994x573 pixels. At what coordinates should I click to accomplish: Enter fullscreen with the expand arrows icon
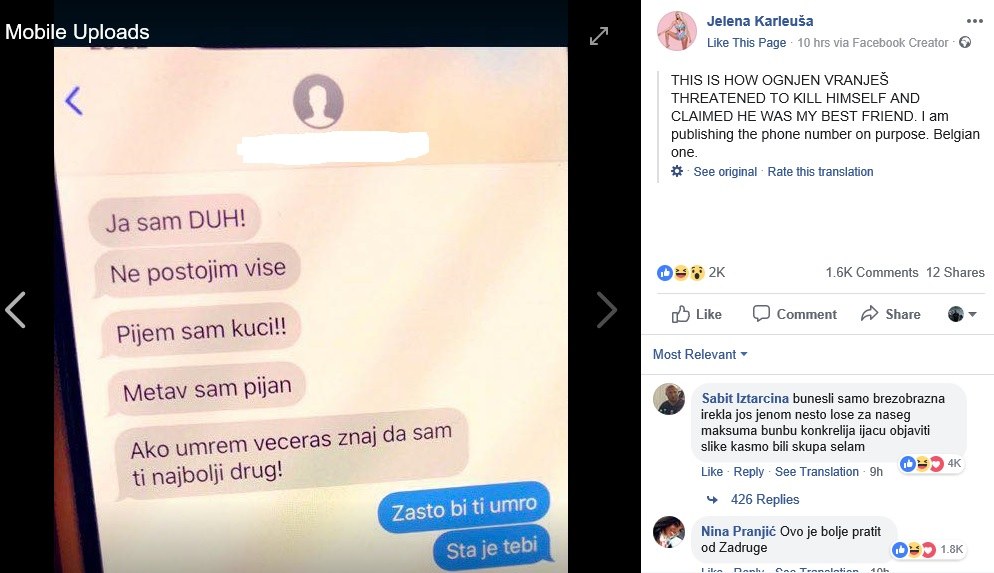598,35
